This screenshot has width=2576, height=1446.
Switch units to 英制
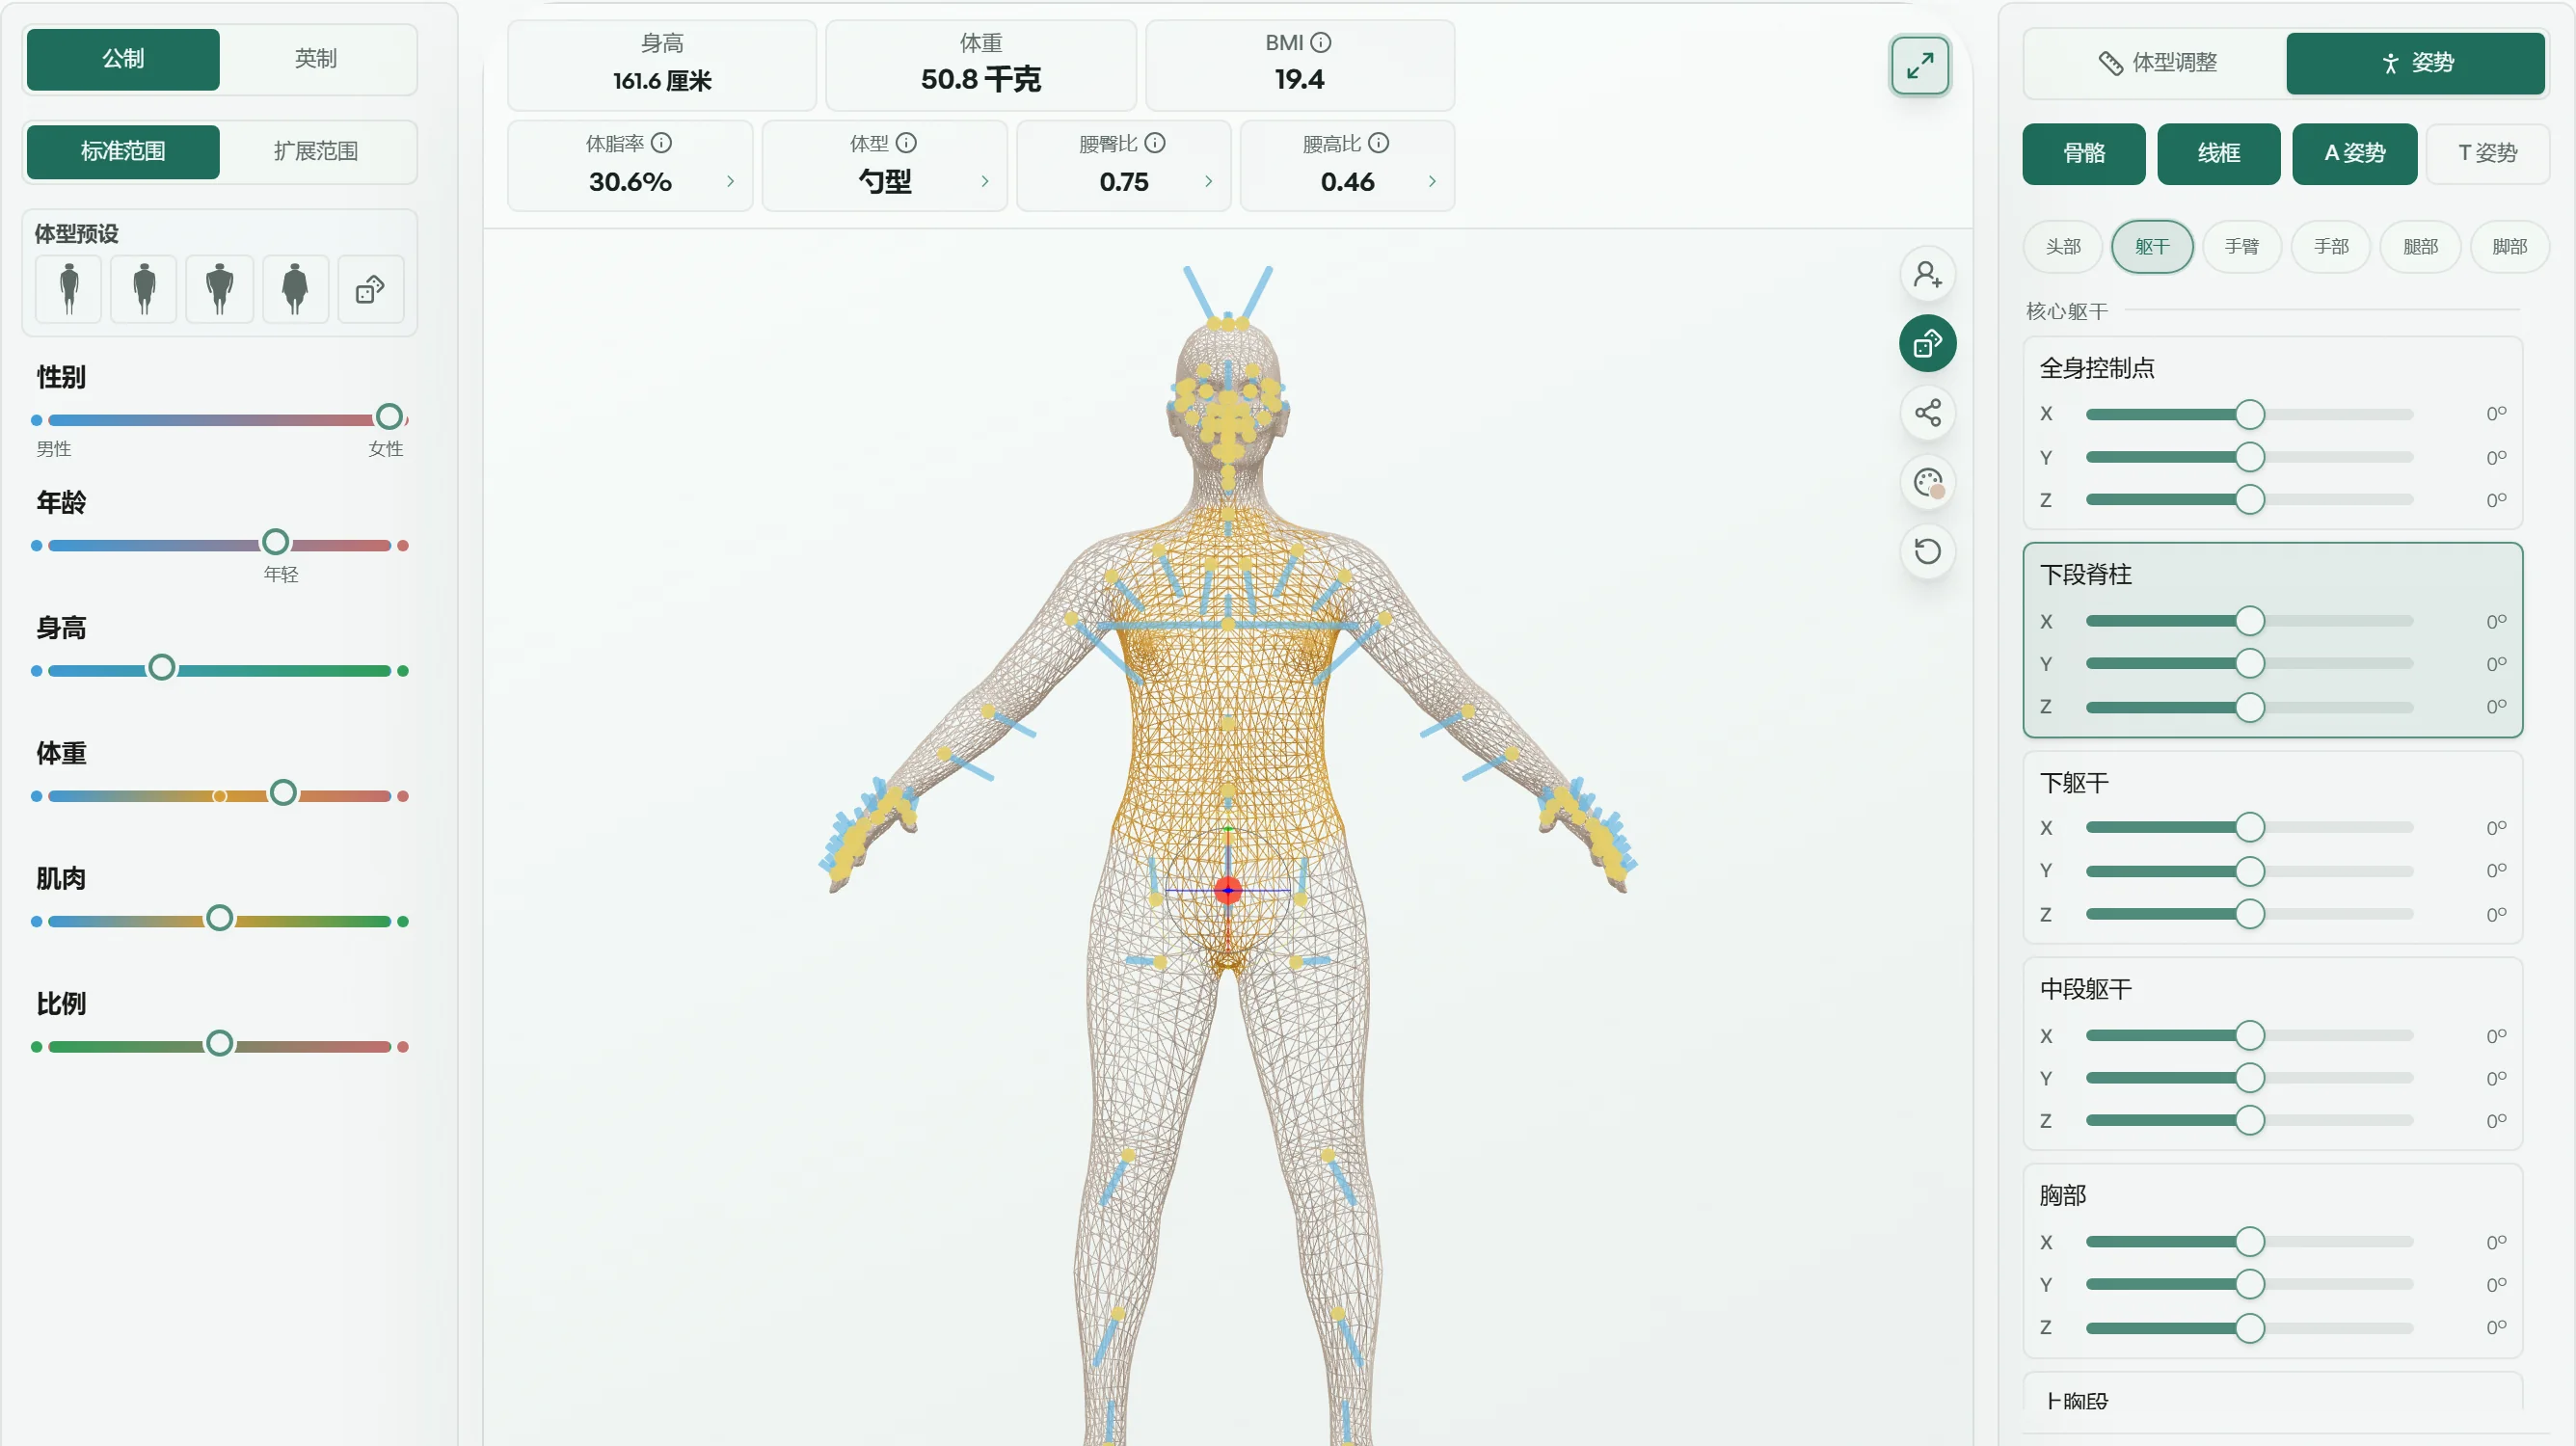316,59
